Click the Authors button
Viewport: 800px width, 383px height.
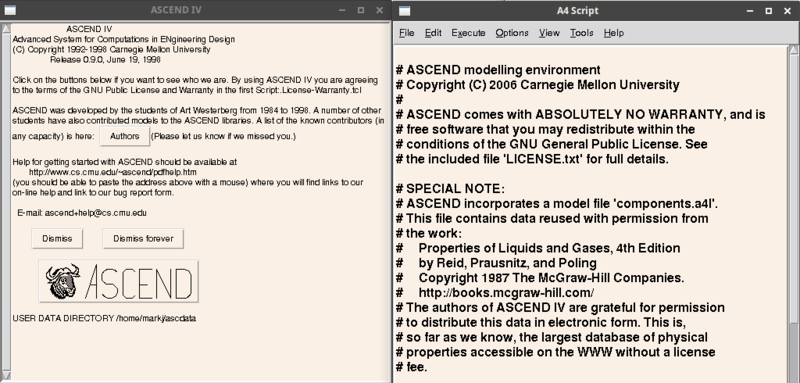[124, 136]
